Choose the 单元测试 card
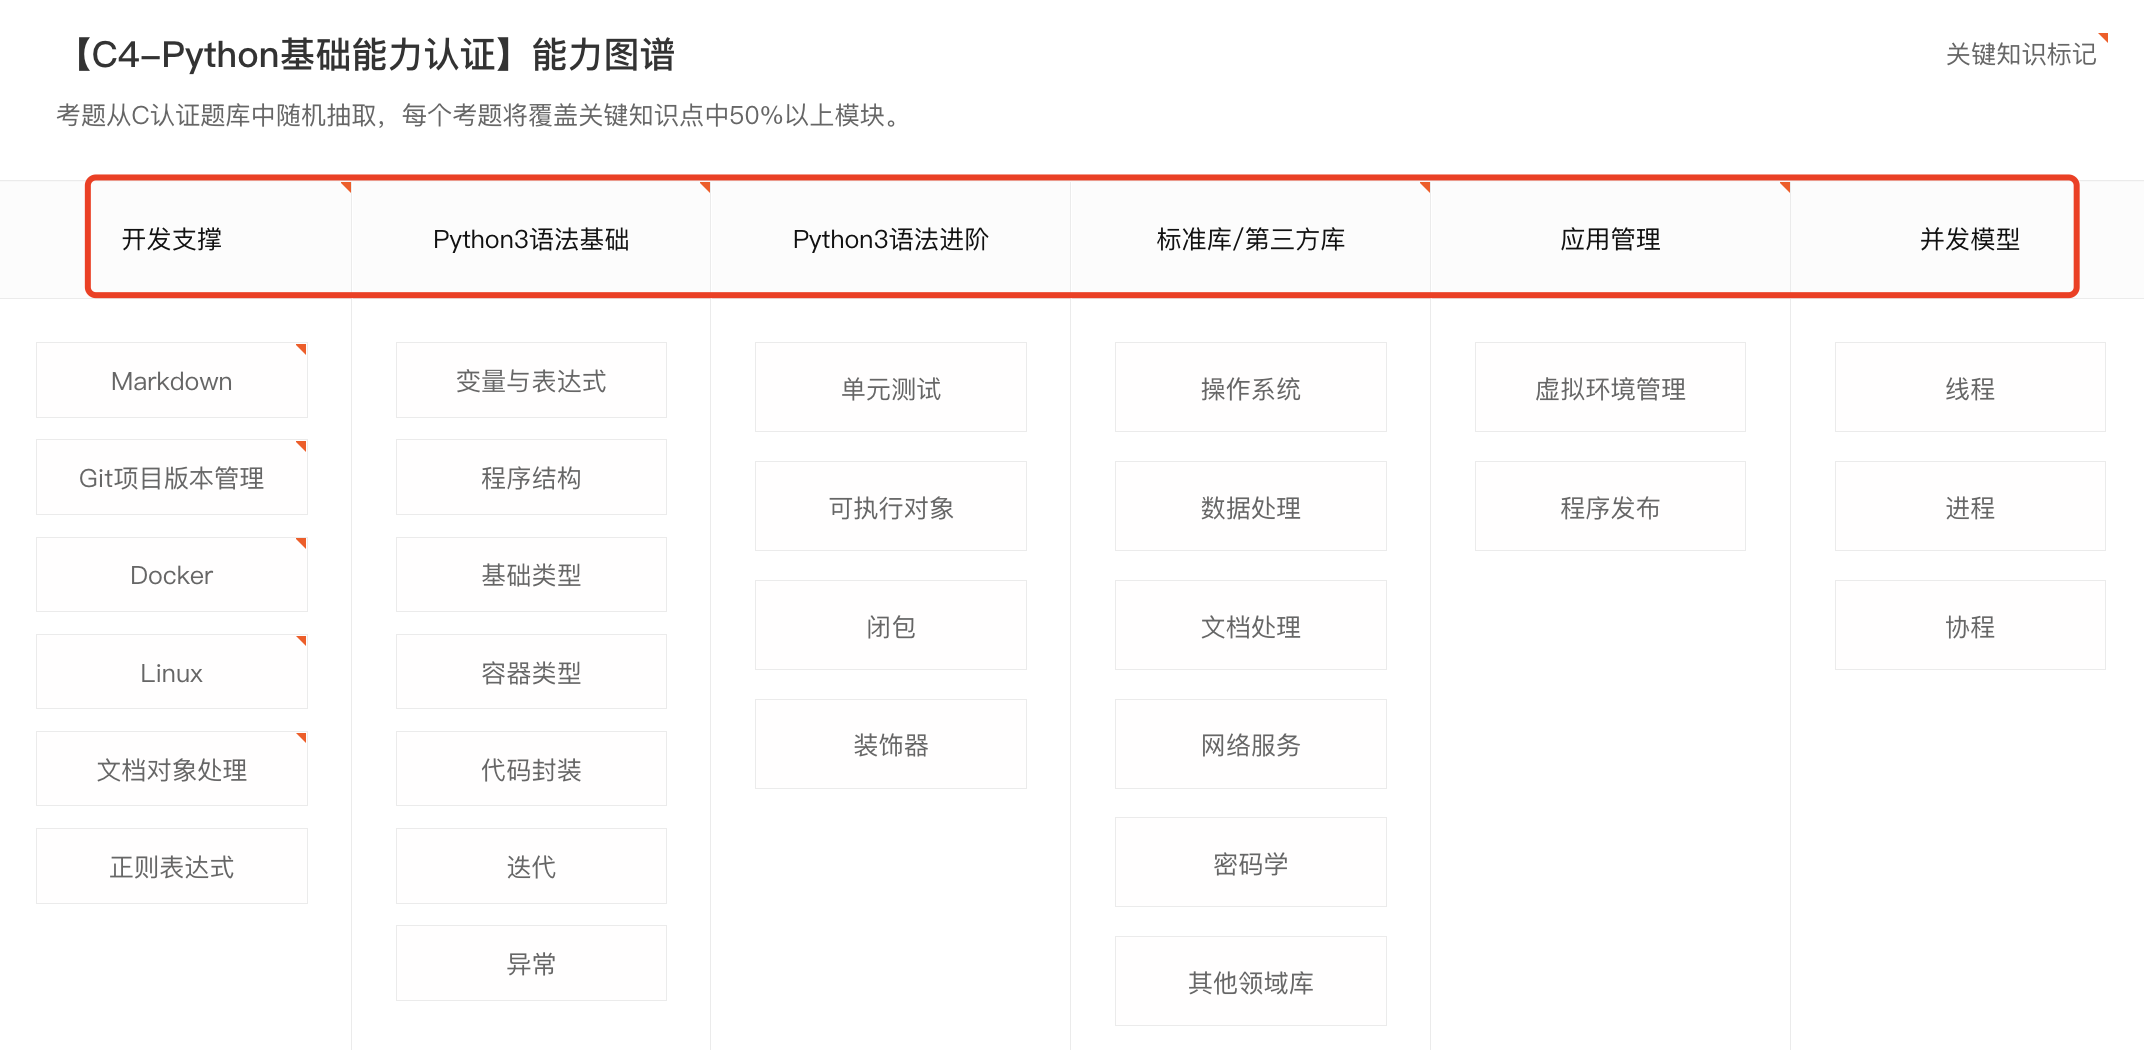 [891, 387]
